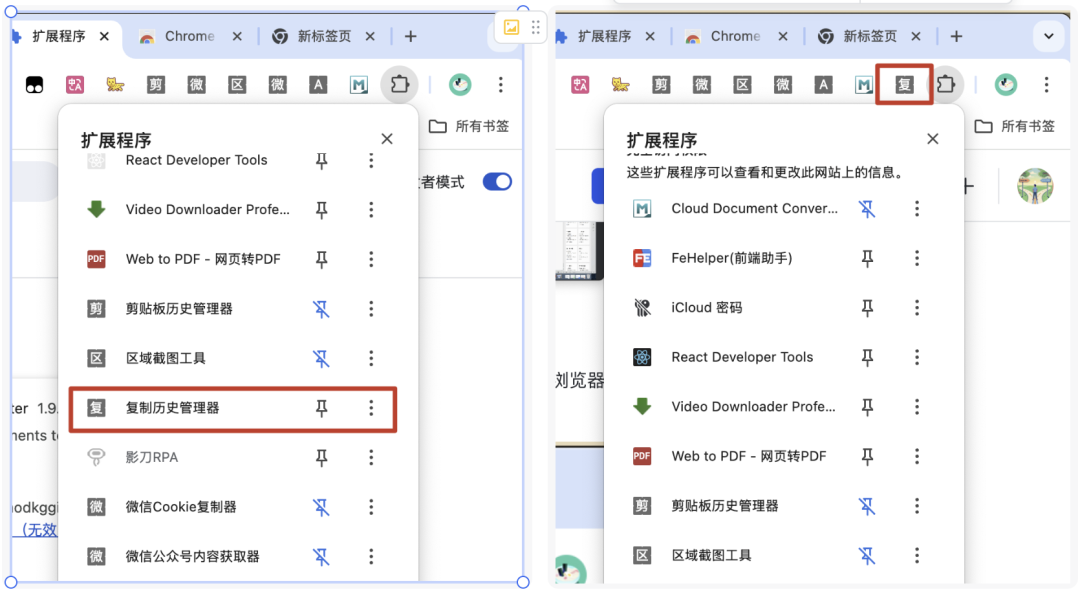This screenshot has height=590, width=1080.
Task: Click the A icon in the right window toolbar
Action: pos(823,85)
